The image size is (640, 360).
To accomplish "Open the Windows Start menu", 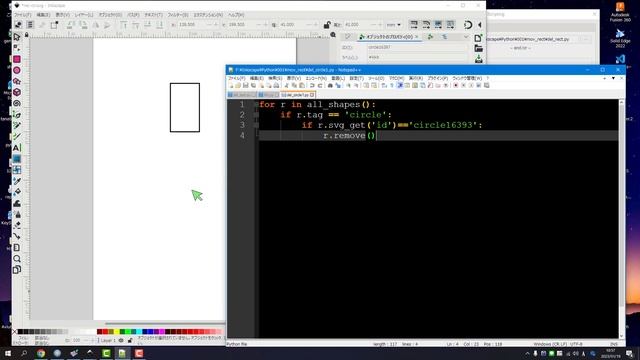I will pos(7,353).
